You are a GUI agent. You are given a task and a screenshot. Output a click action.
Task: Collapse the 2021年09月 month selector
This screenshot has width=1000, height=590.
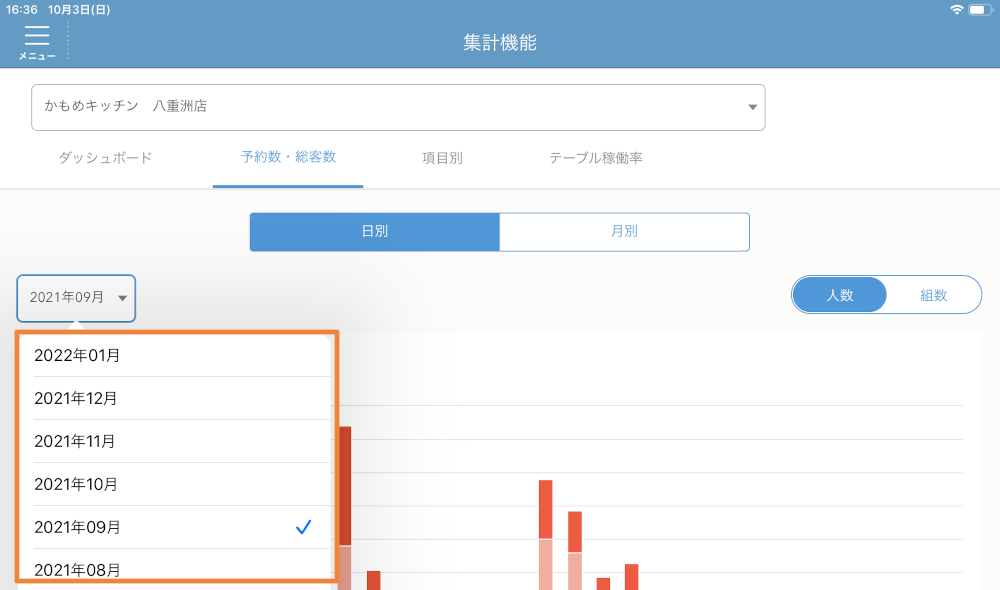click(76, 298)
